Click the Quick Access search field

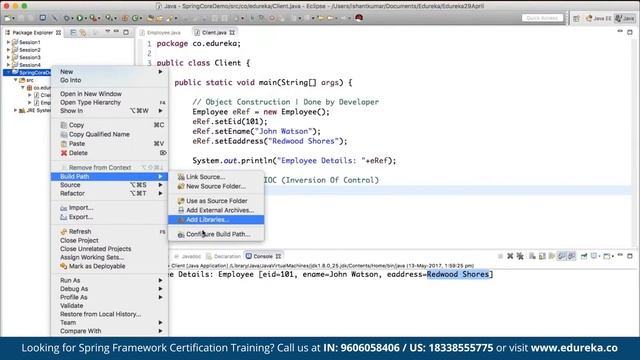click(x=542, y=18)
